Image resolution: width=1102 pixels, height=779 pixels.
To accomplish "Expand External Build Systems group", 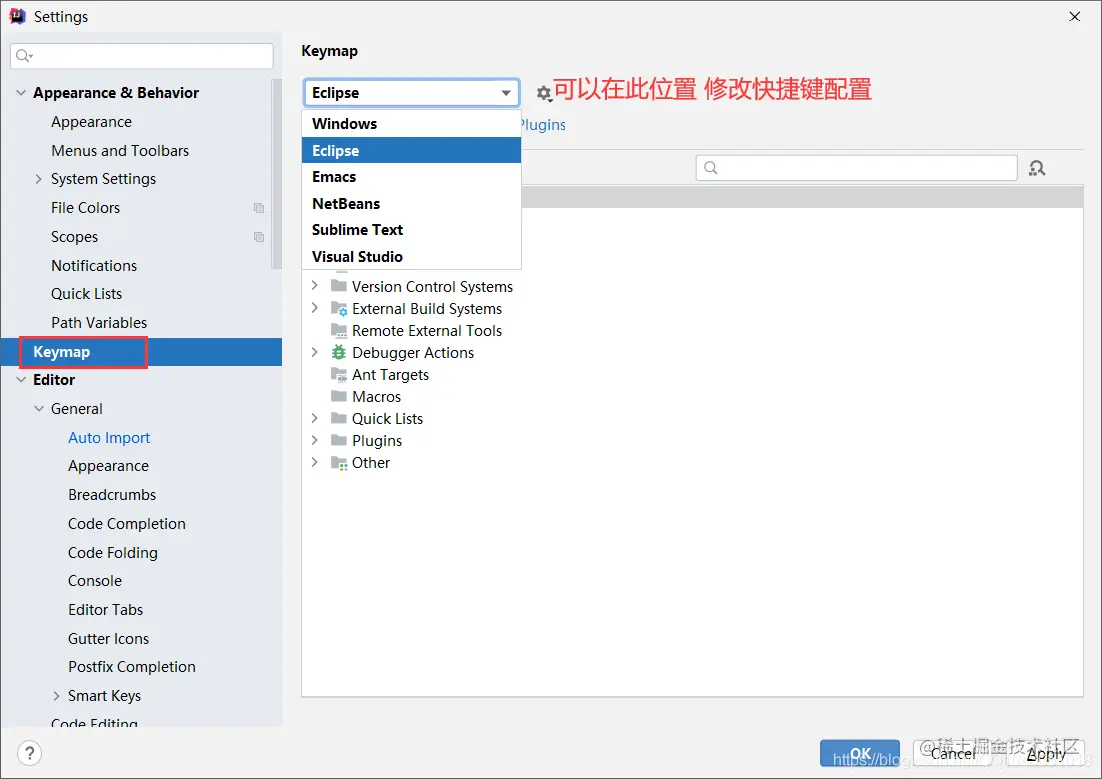I will point(315,308).
